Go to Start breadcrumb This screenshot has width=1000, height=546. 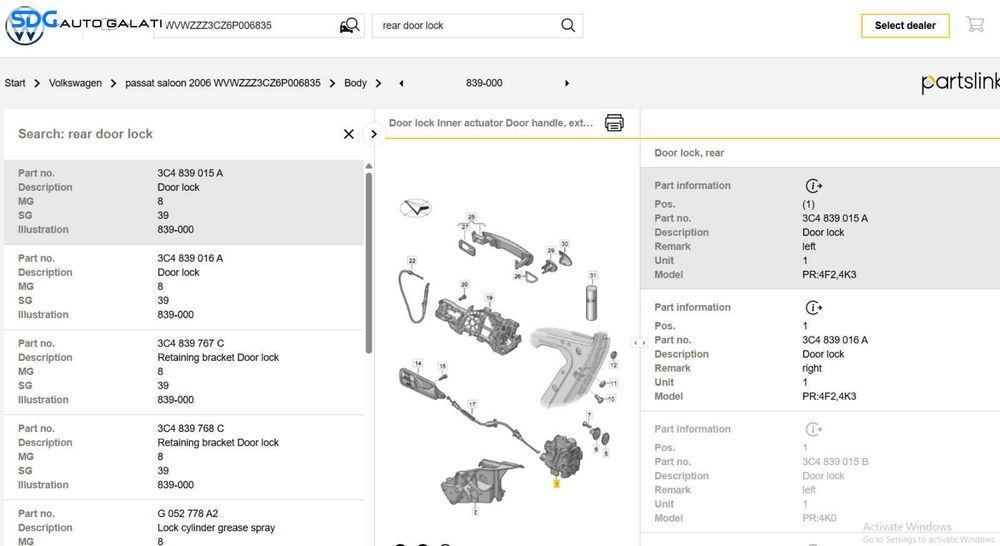(15, 83)
